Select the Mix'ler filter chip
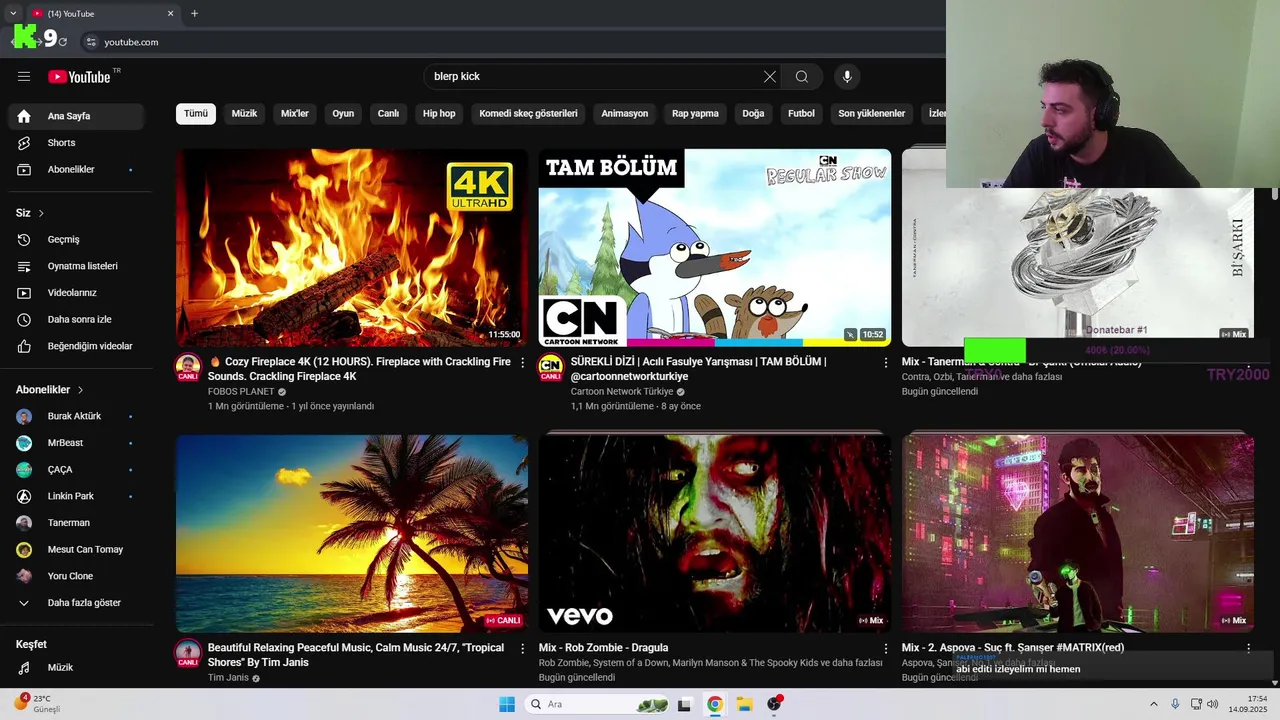Image resolution: width=1280 pixels, height=720 pixels. [295, 114]
